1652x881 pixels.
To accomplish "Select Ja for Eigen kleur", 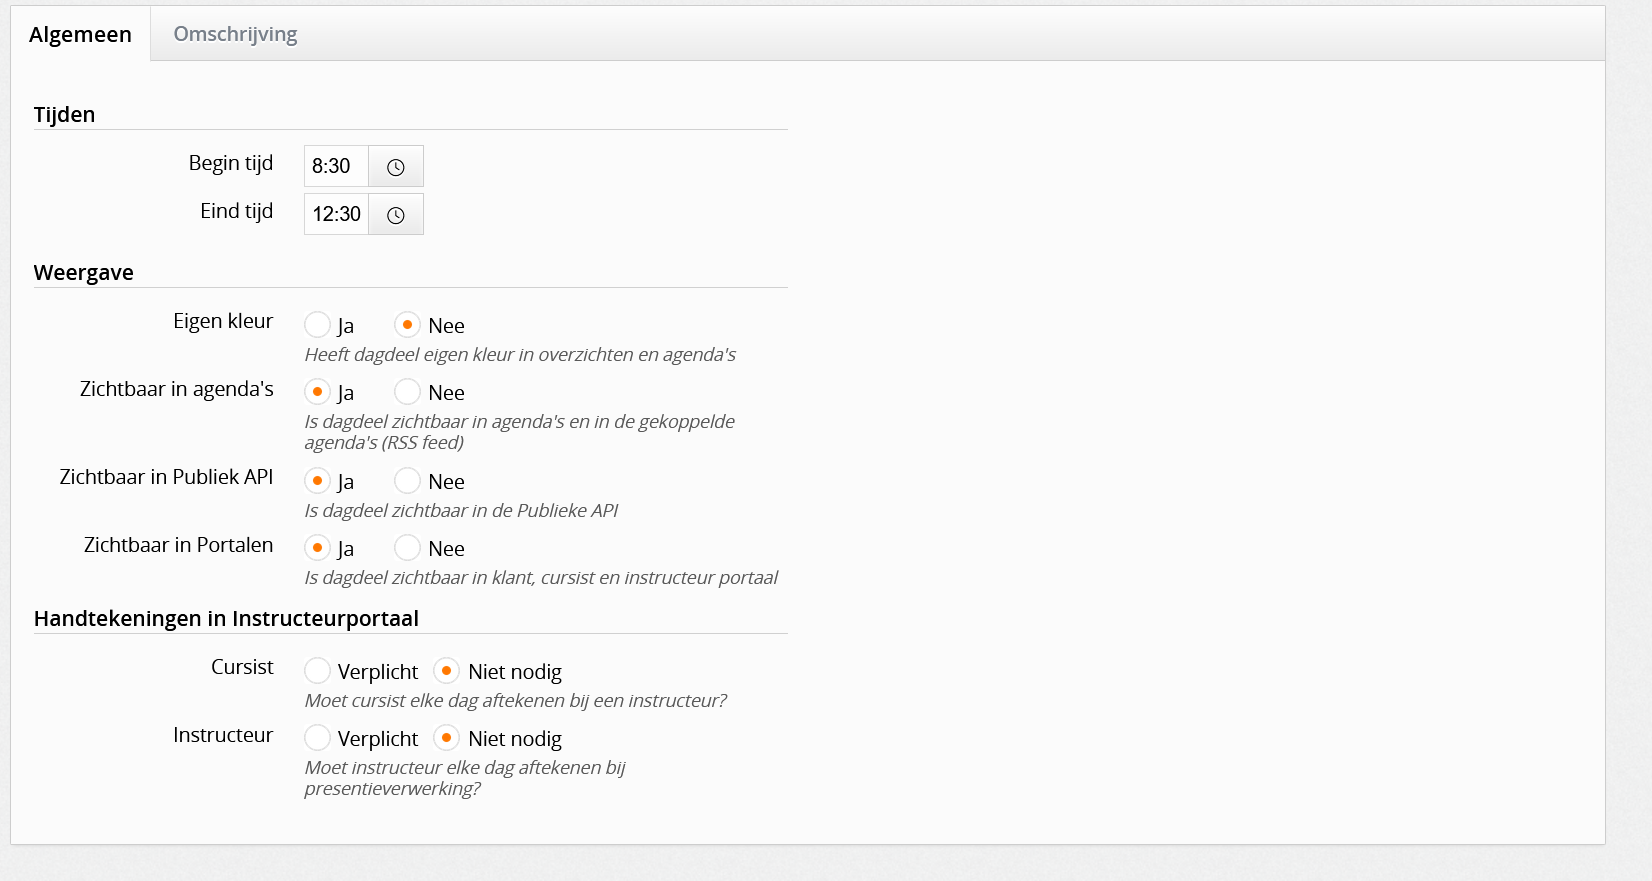I will click(317, 325).
